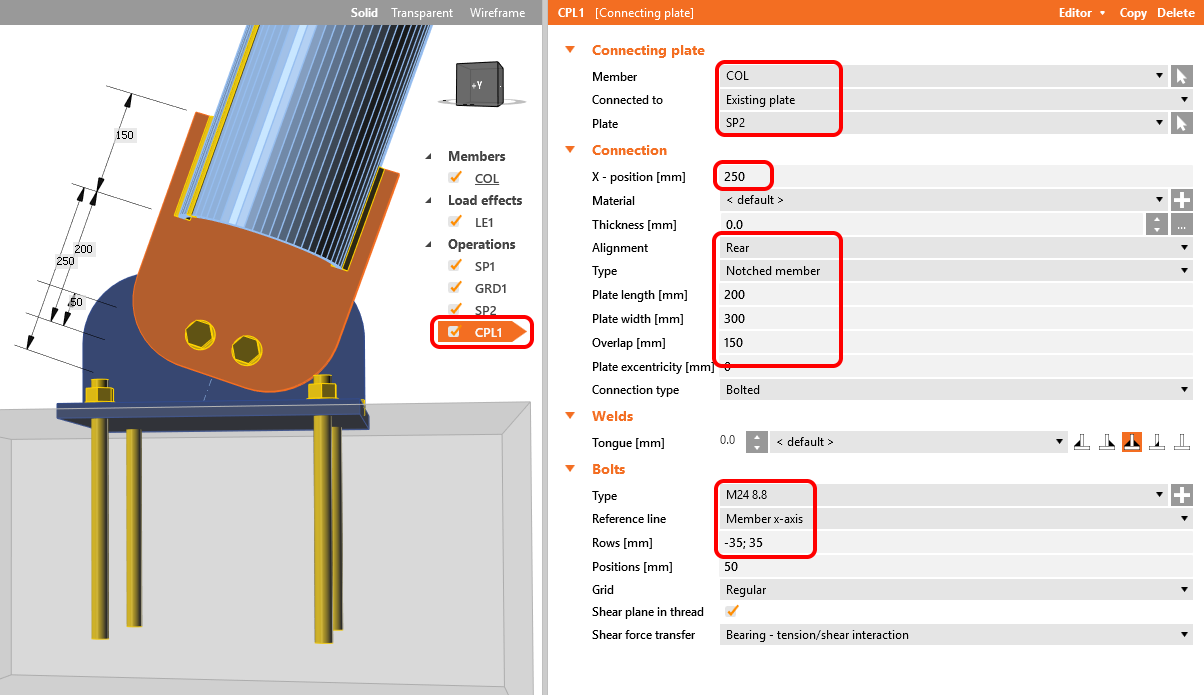The width and height of the screenshot is (1204, 695).
Task: Click the Copy button in header
Action: pyautogui.click(x=1132, y=13)
